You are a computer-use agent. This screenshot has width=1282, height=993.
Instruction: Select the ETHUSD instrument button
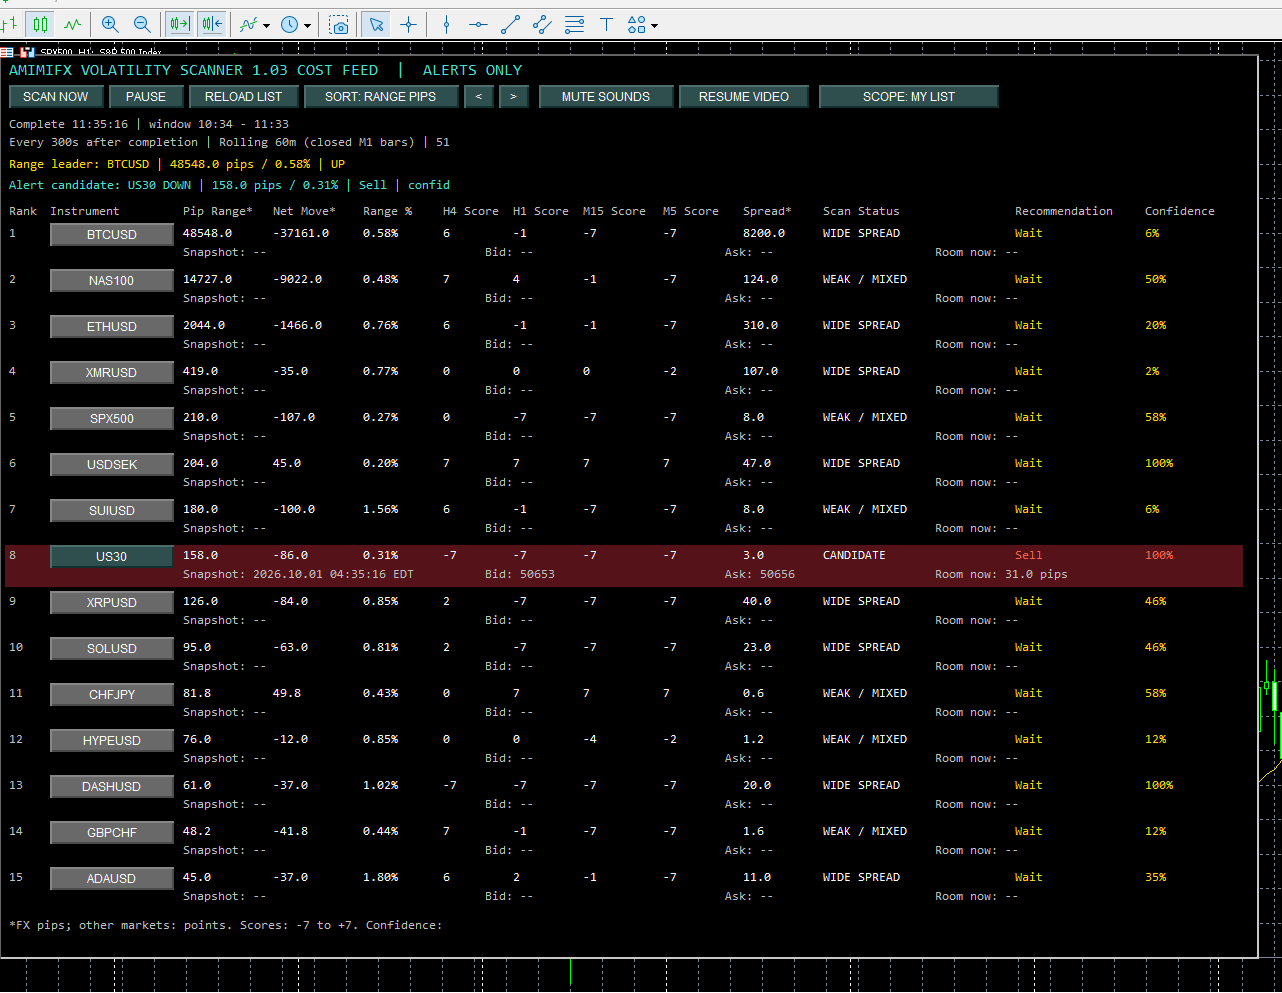(111, 327)
